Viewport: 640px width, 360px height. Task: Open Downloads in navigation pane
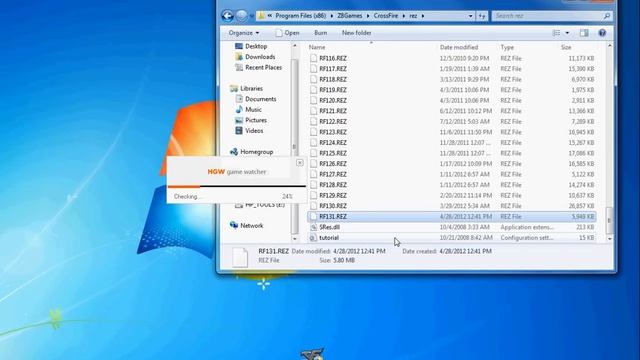[x=256, y=57]
